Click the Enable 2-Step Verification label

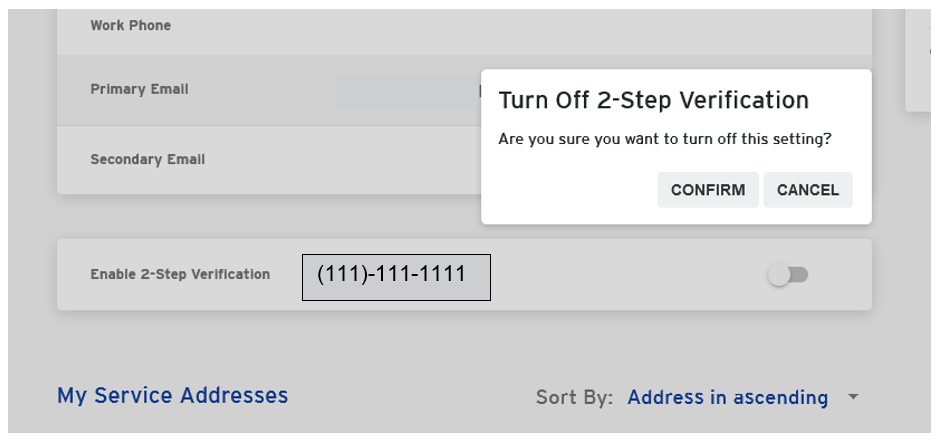tap(180, 274)
